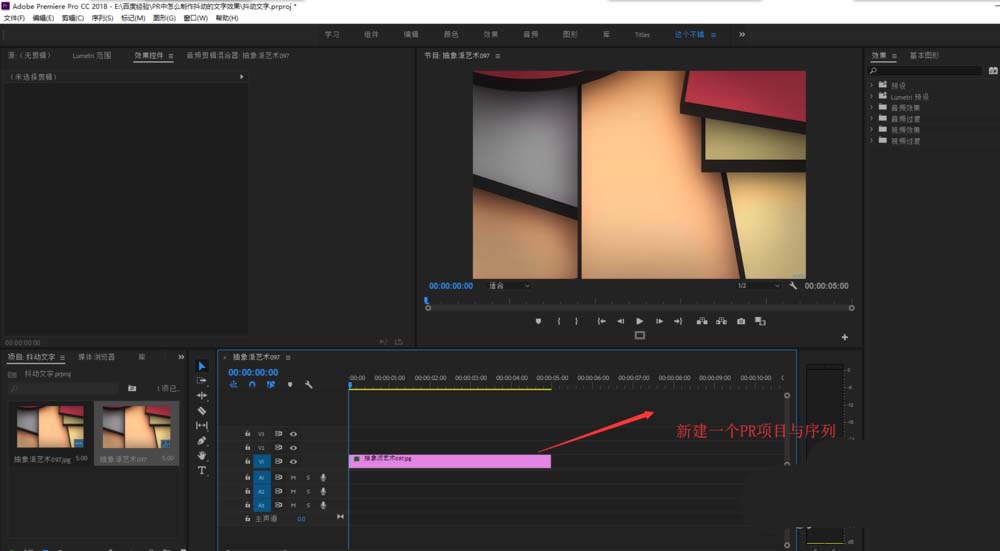Pick the Hand tool
The width and height of the screenshot is (1000, 551).
pyautogui.click(x=202, y=455)
